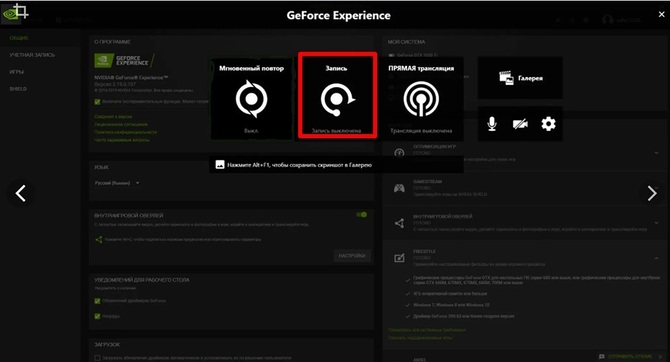The height and width of the screenshot is (362, 670).
Task: Click the screenshot icon in Alt+F1 hint bar
Action: pos(220,165)
